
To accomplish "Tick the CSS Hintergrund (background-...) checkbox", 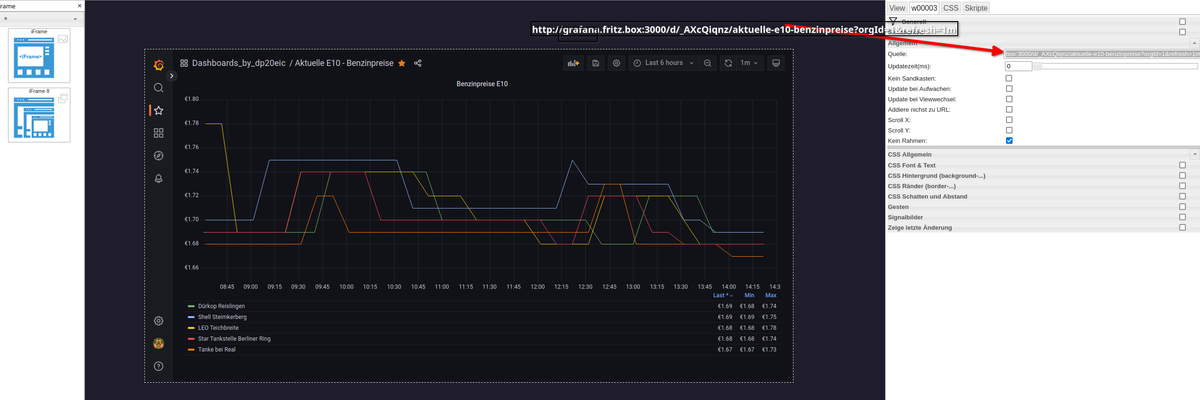I will pos(1182,175).
